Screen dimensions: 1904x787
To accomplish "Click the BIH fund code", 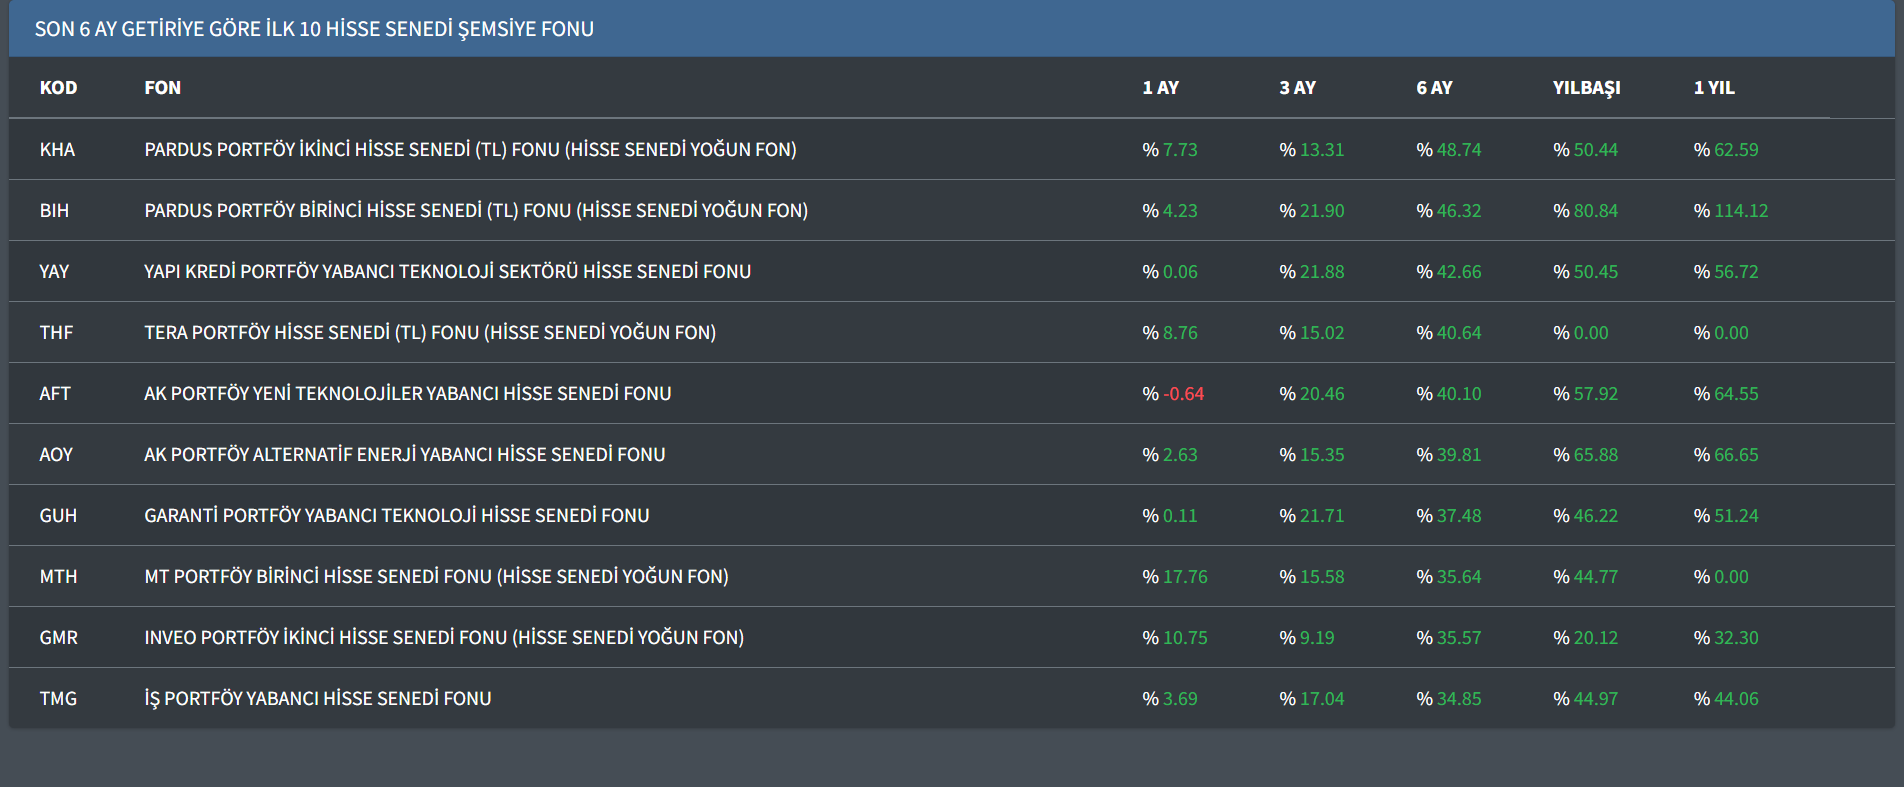I will click(54, 211).
